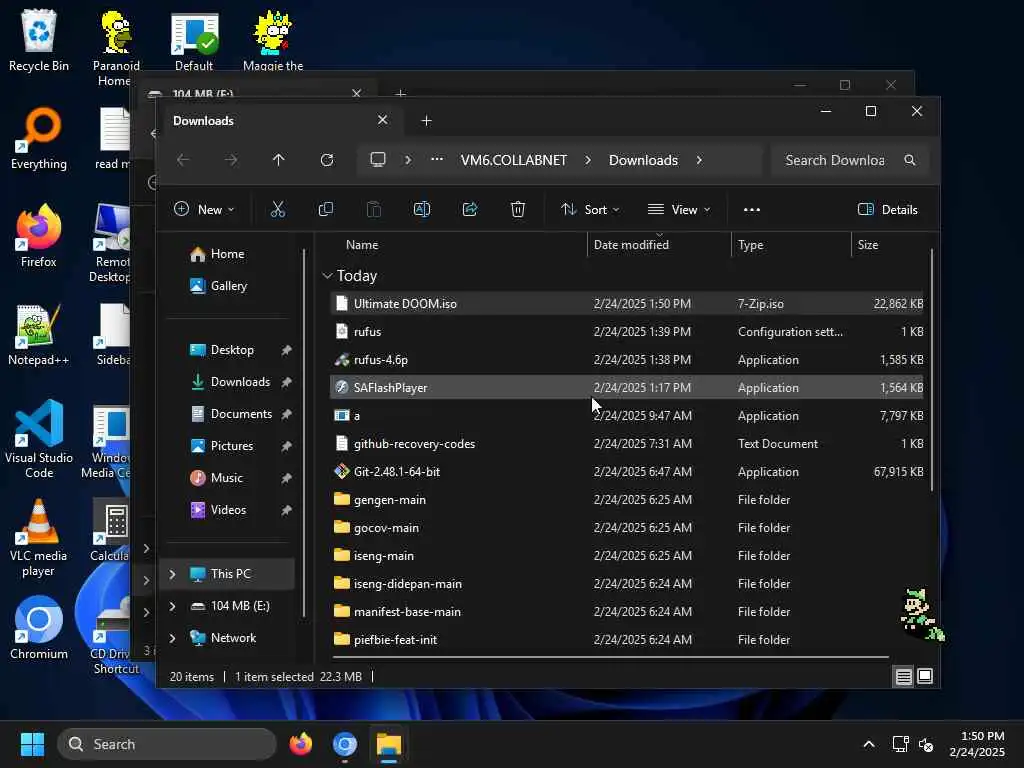Viewport: 1024px width, 768px height.
Task: Open Pictures in navigation pane
Action: [x=222, y=446]
